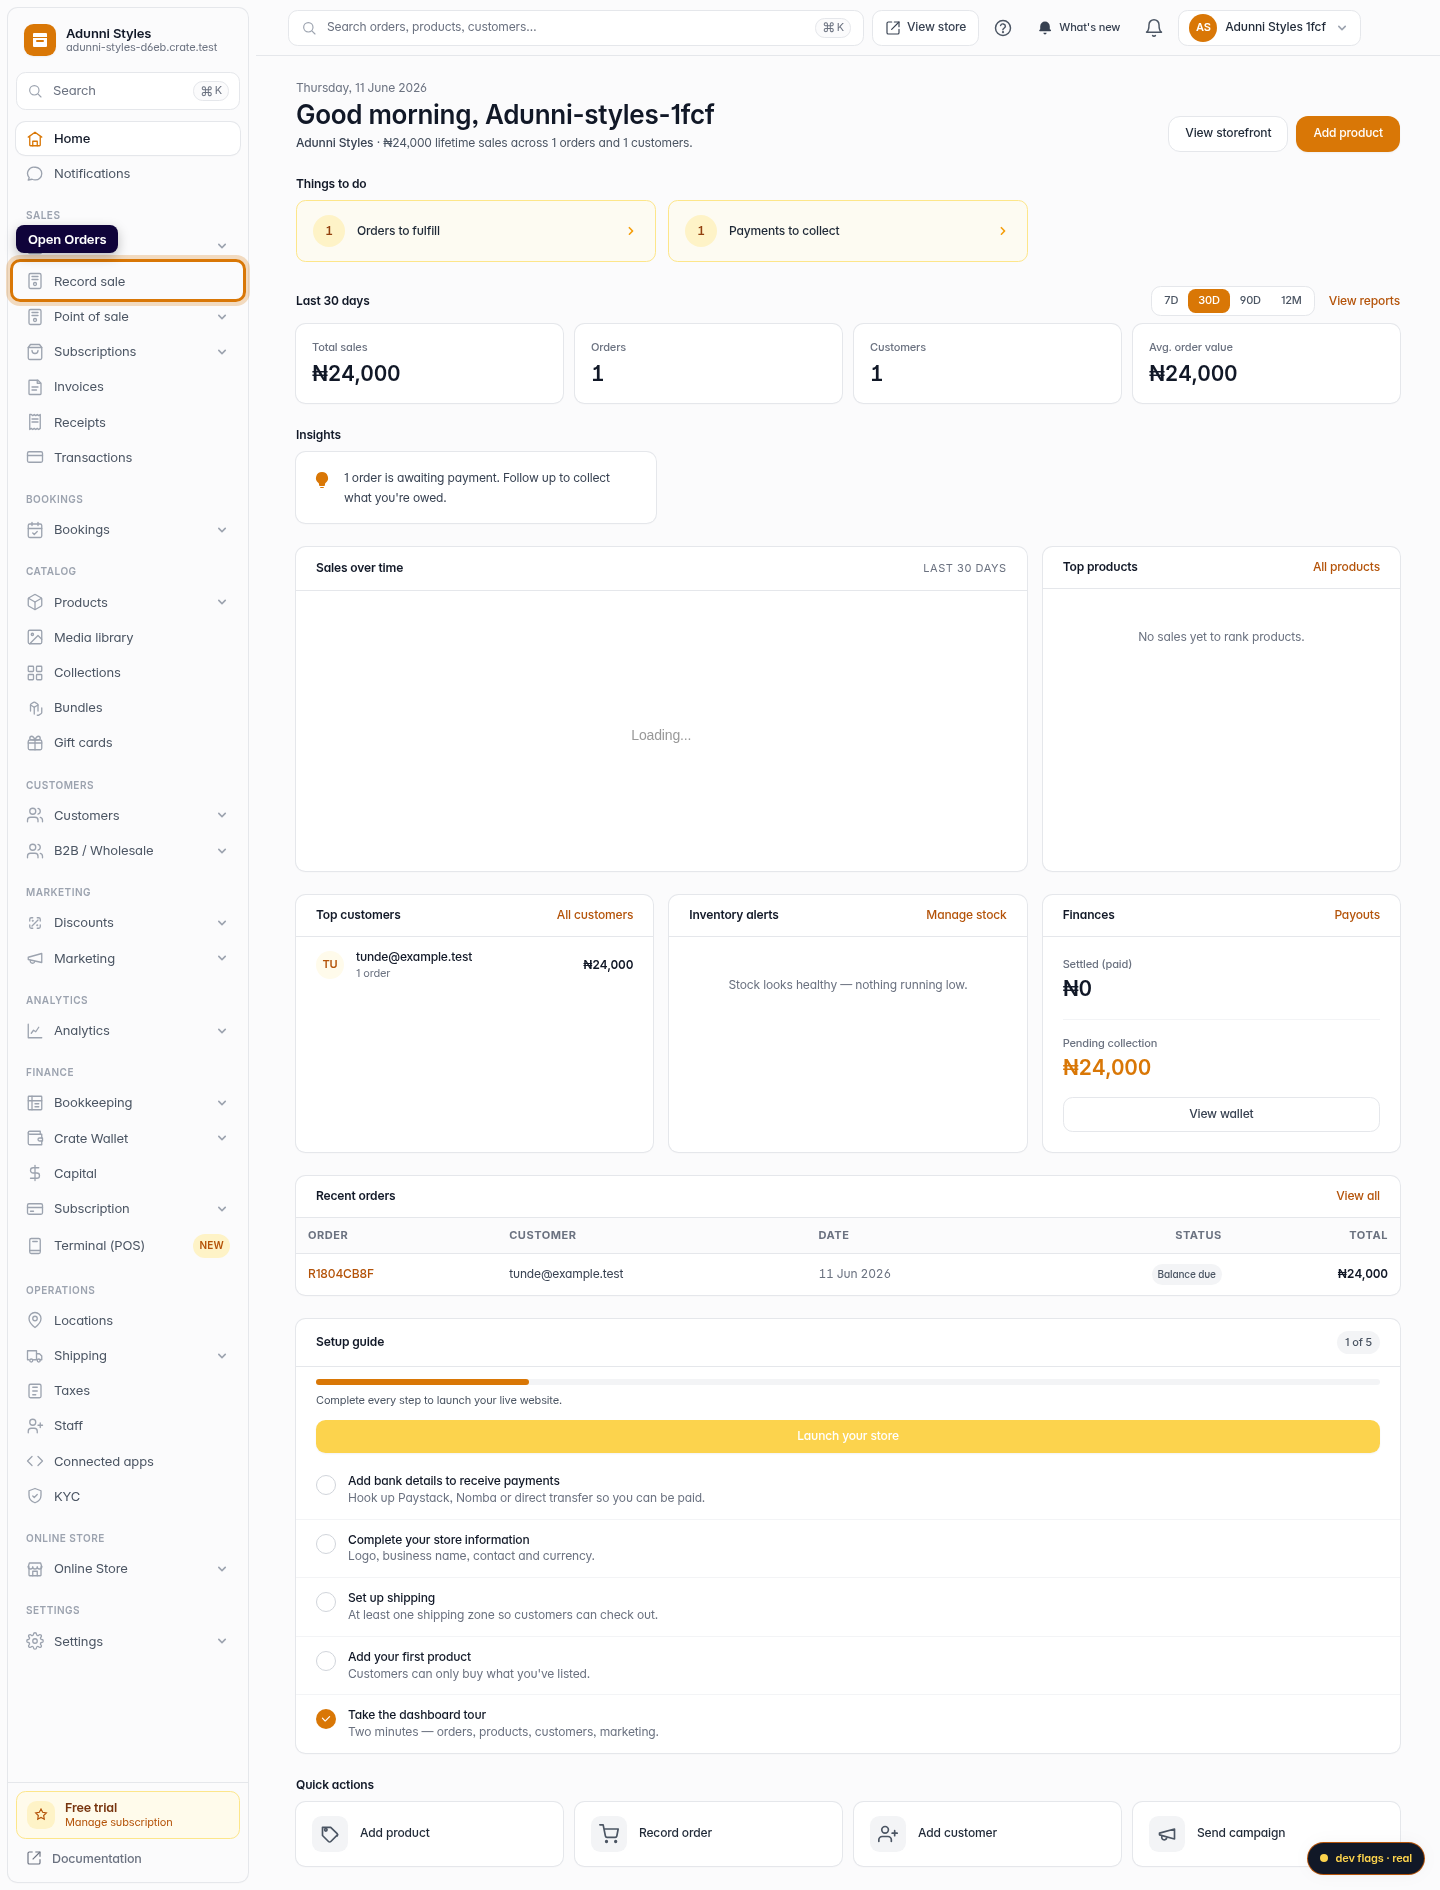Expand the Crate Wallet chevron
The image size is (1440, 1890).
click(222, 1138)
